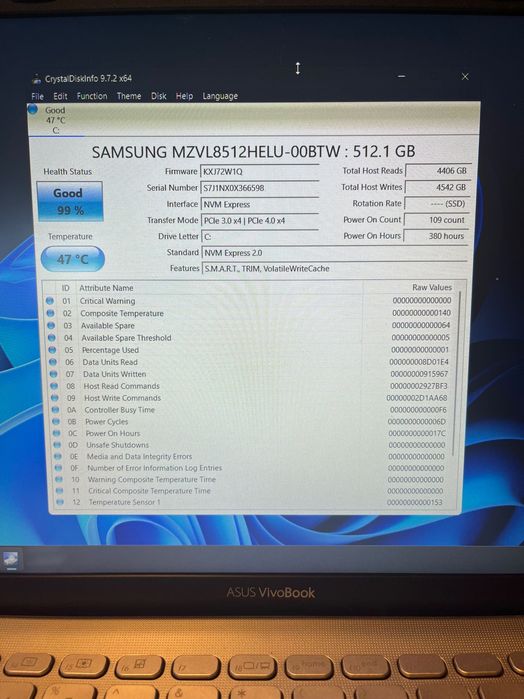524x699 pixels.
Task: Select the C: drive tab with Good status
Action: pos(56,120)
